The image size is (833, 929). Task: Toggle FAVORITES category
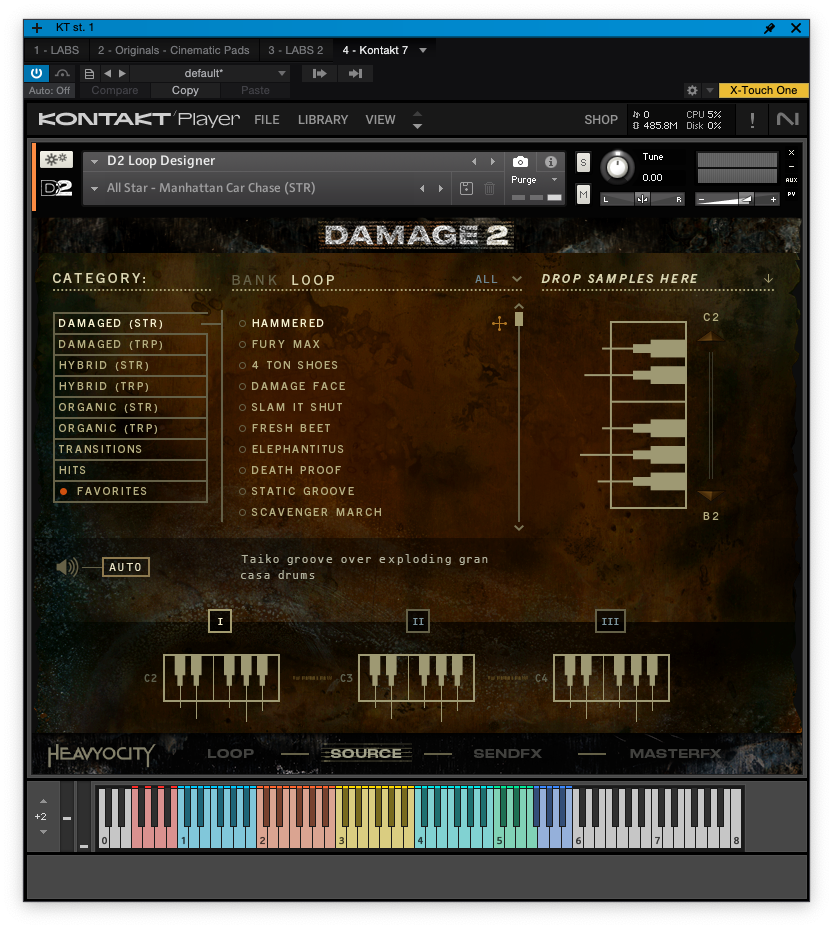(x=130, y=491)
